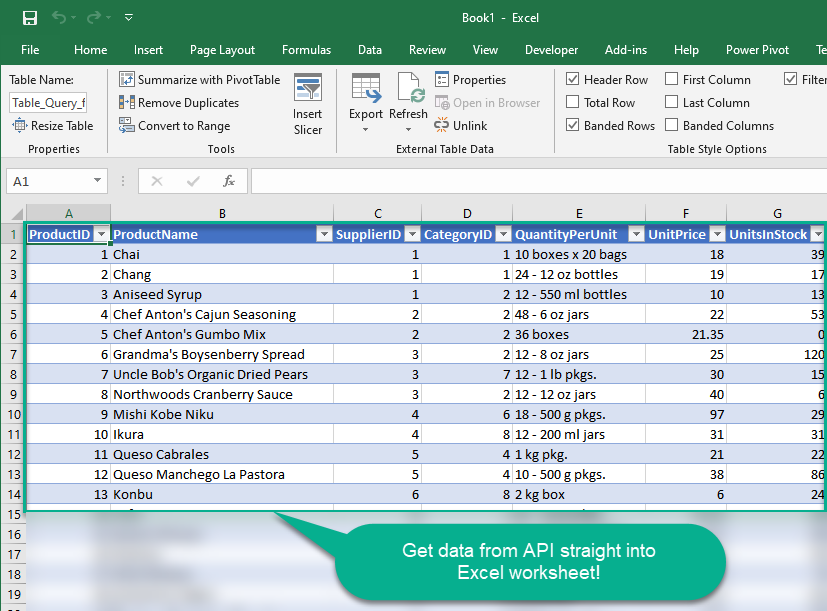This screenshot has width=827, height=611.
Task: Disable the Header Row checkbox
Action: point(573,80)
